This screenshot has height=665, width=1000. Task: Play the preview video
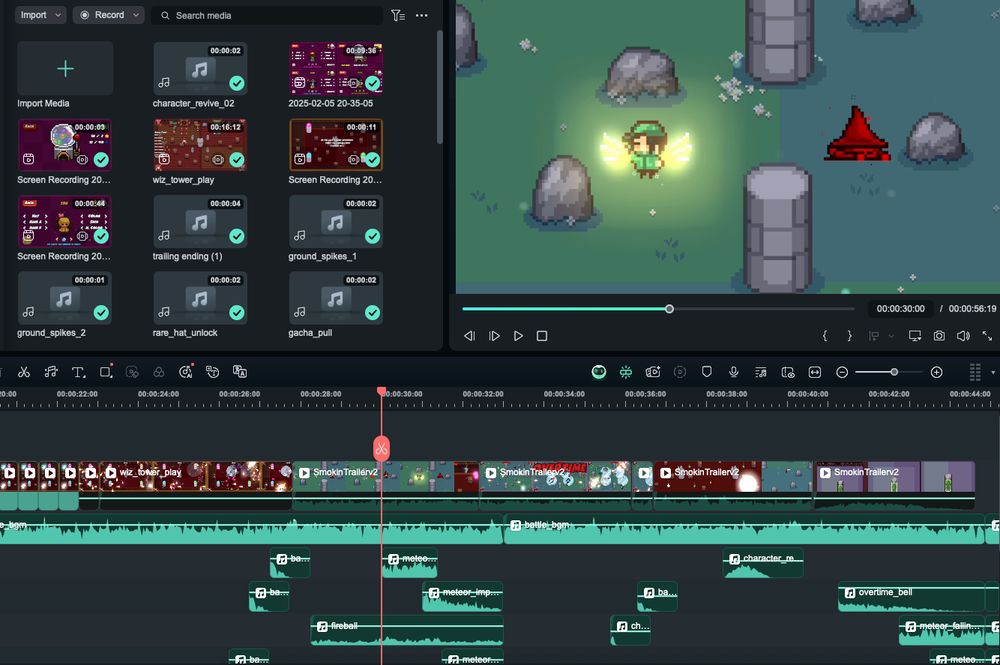[x=518, y=335]
